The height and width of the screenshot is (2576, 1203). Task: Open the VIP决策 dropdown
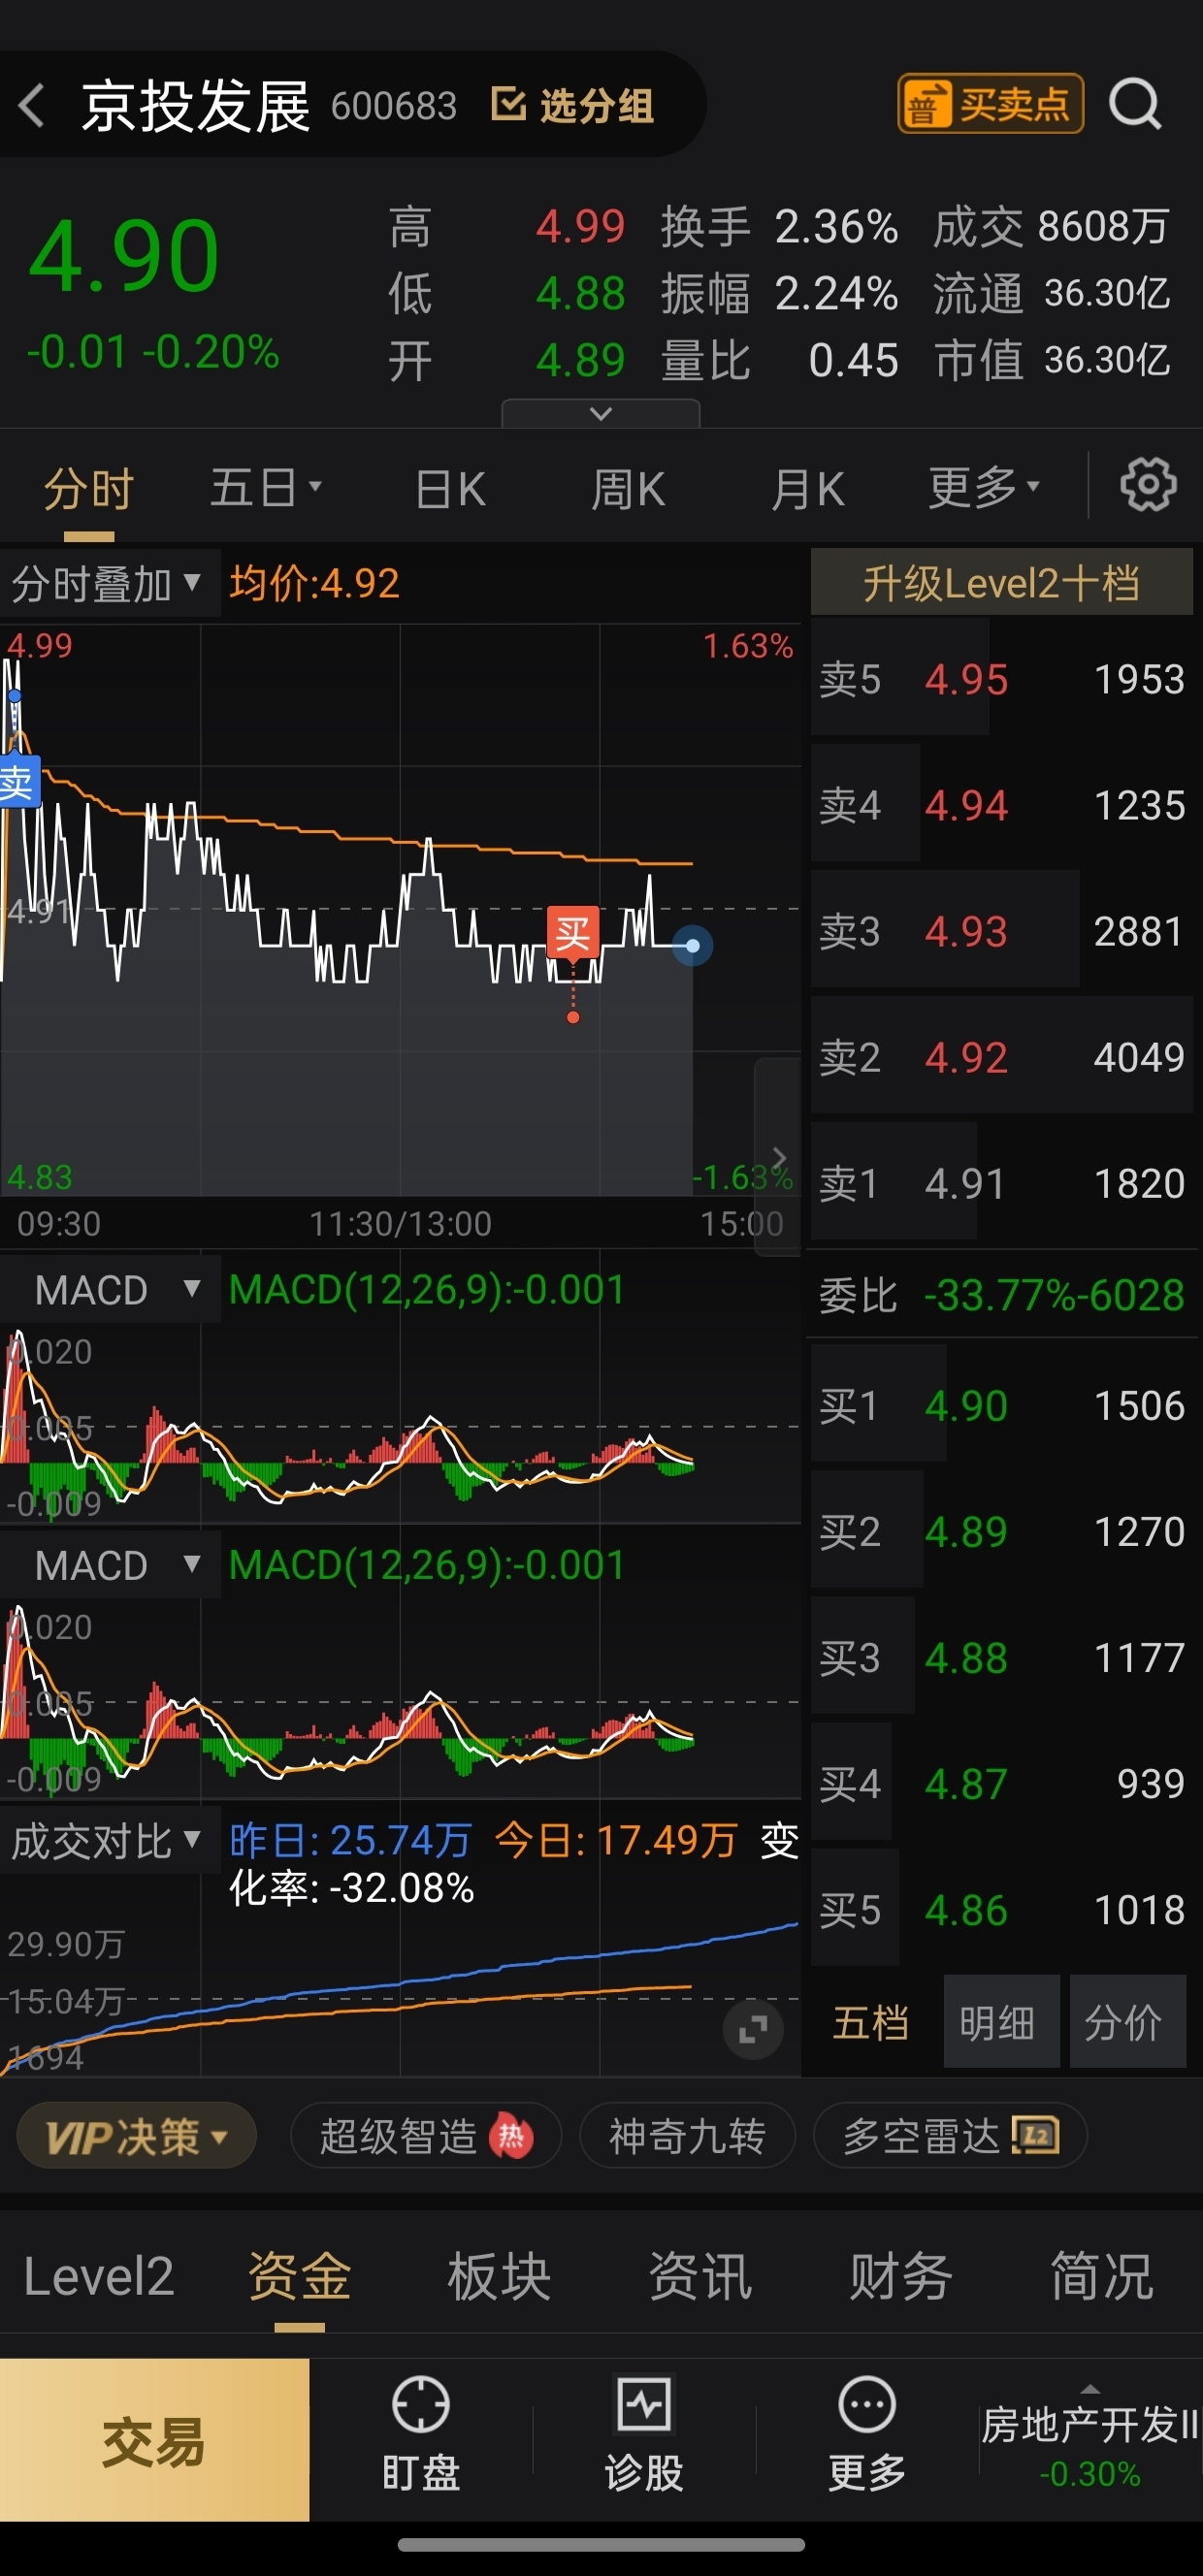[137, 2137]
